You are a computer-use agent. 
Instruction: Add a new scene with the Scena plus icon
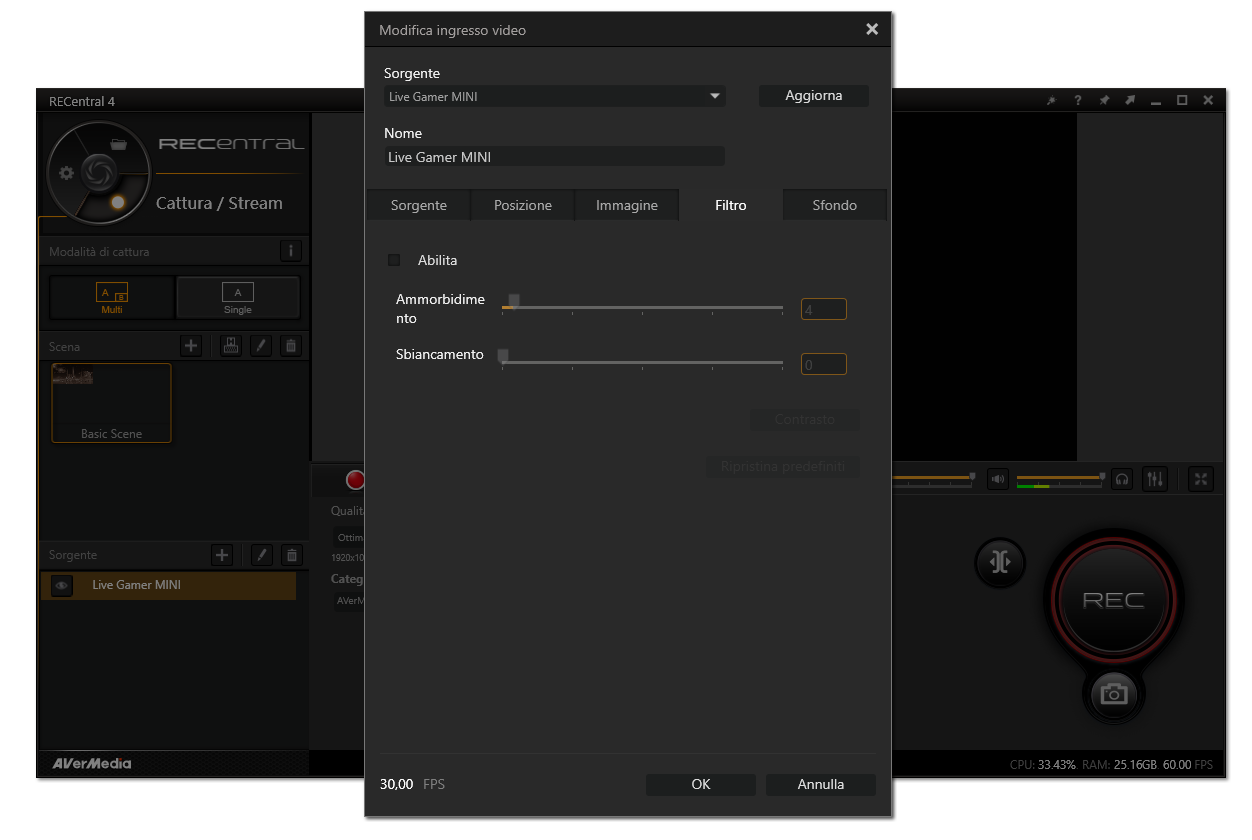click(192, 346)
